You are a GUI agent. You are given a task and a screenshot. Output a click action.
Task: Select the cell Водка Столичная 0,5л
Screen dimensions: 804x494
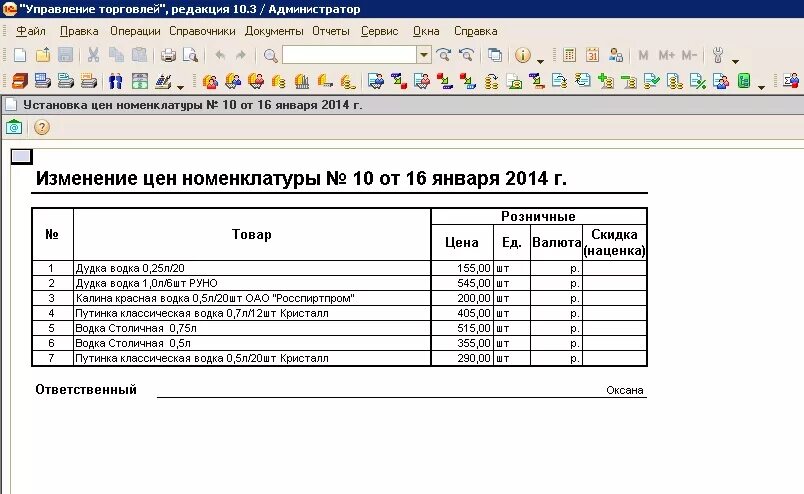[x=252, y=343]
